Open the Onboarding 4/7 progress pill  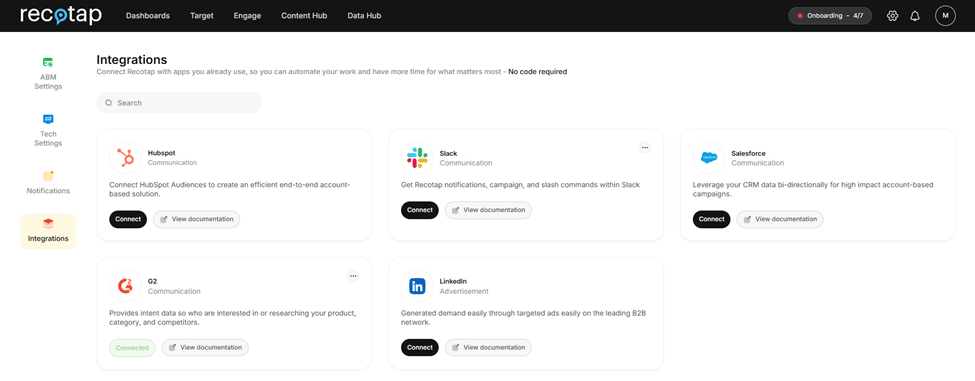[x=829, y=16]
